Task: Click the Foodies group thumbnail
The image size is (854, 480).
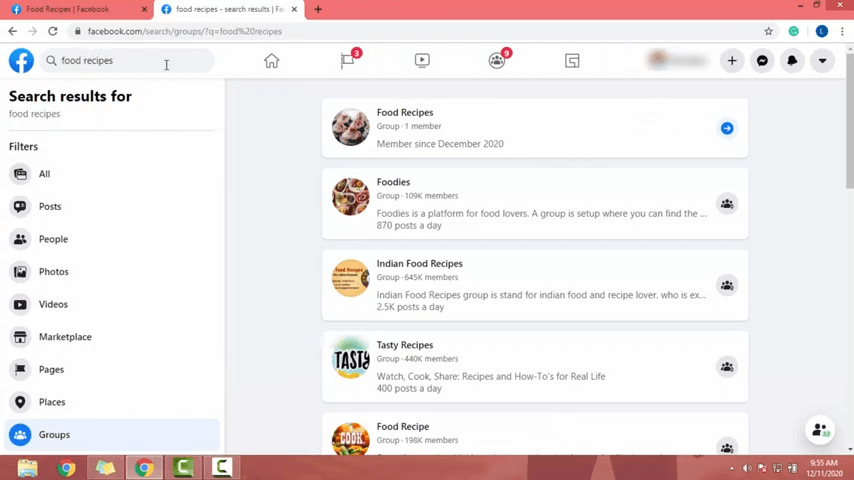Action: tap(351, 197)
